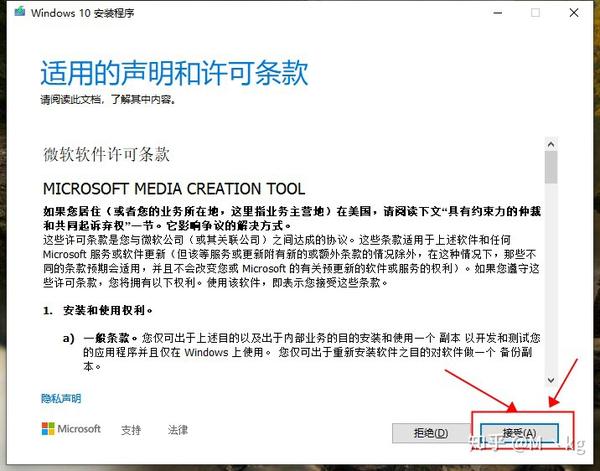Click the Windows 10 setup title bar icon
This screenshot has height=471, width=600.
[20, 12]
